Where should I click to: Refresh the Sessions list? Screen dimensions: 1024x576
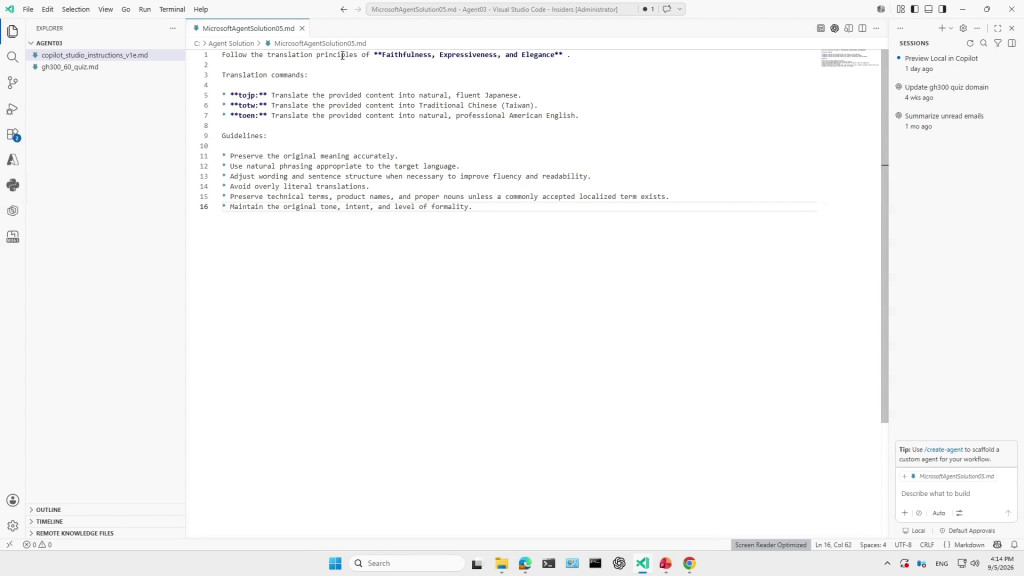[x=970, y=43]
